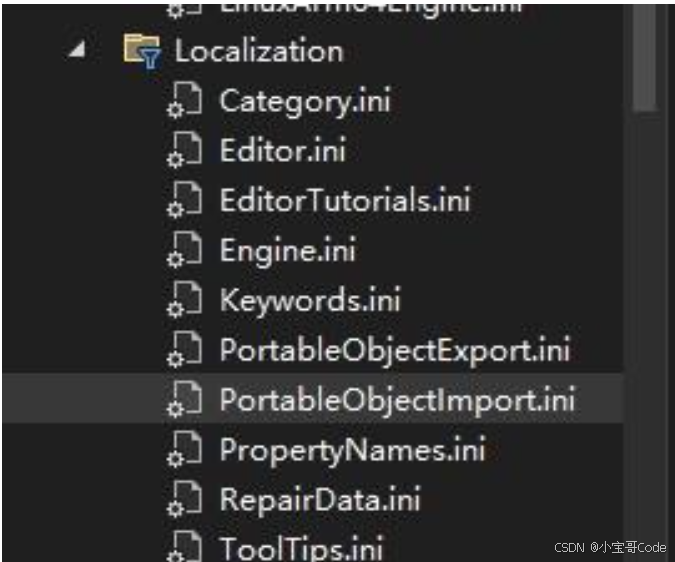Image resolution: width=675 pixels, height=562 pixels.
Task: Click the Engine.ini file icon
Action: click(184, 249)
